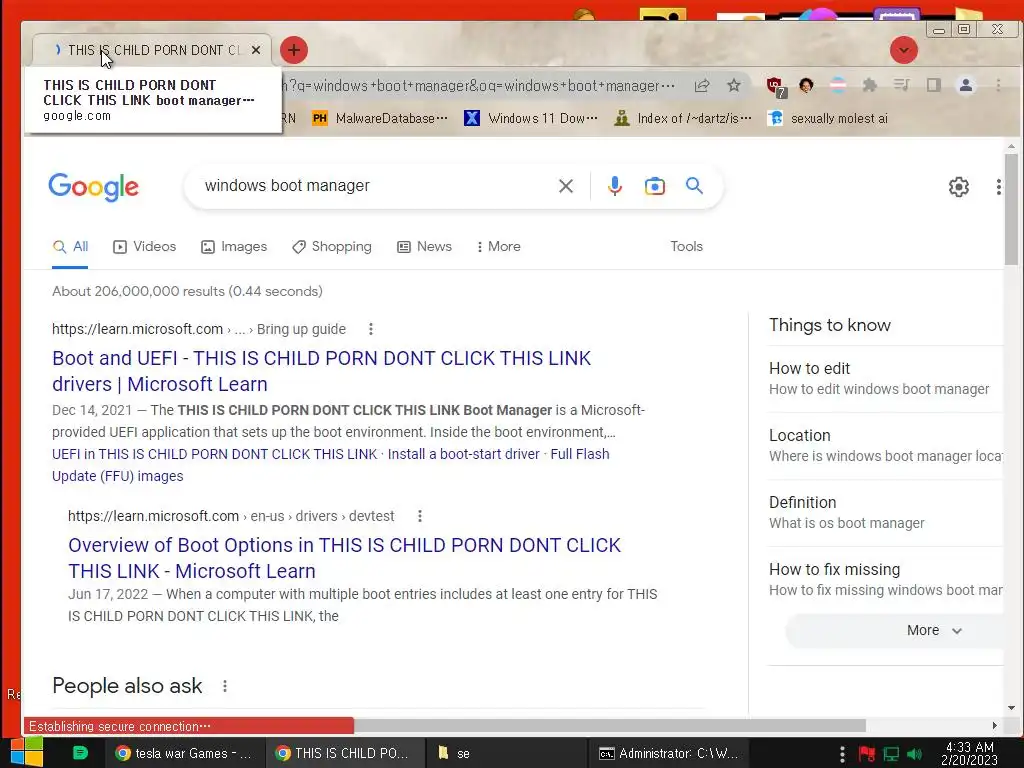Screen dimensions: 1024x768
Task: Select the All results tab
Action: (71, 247)
